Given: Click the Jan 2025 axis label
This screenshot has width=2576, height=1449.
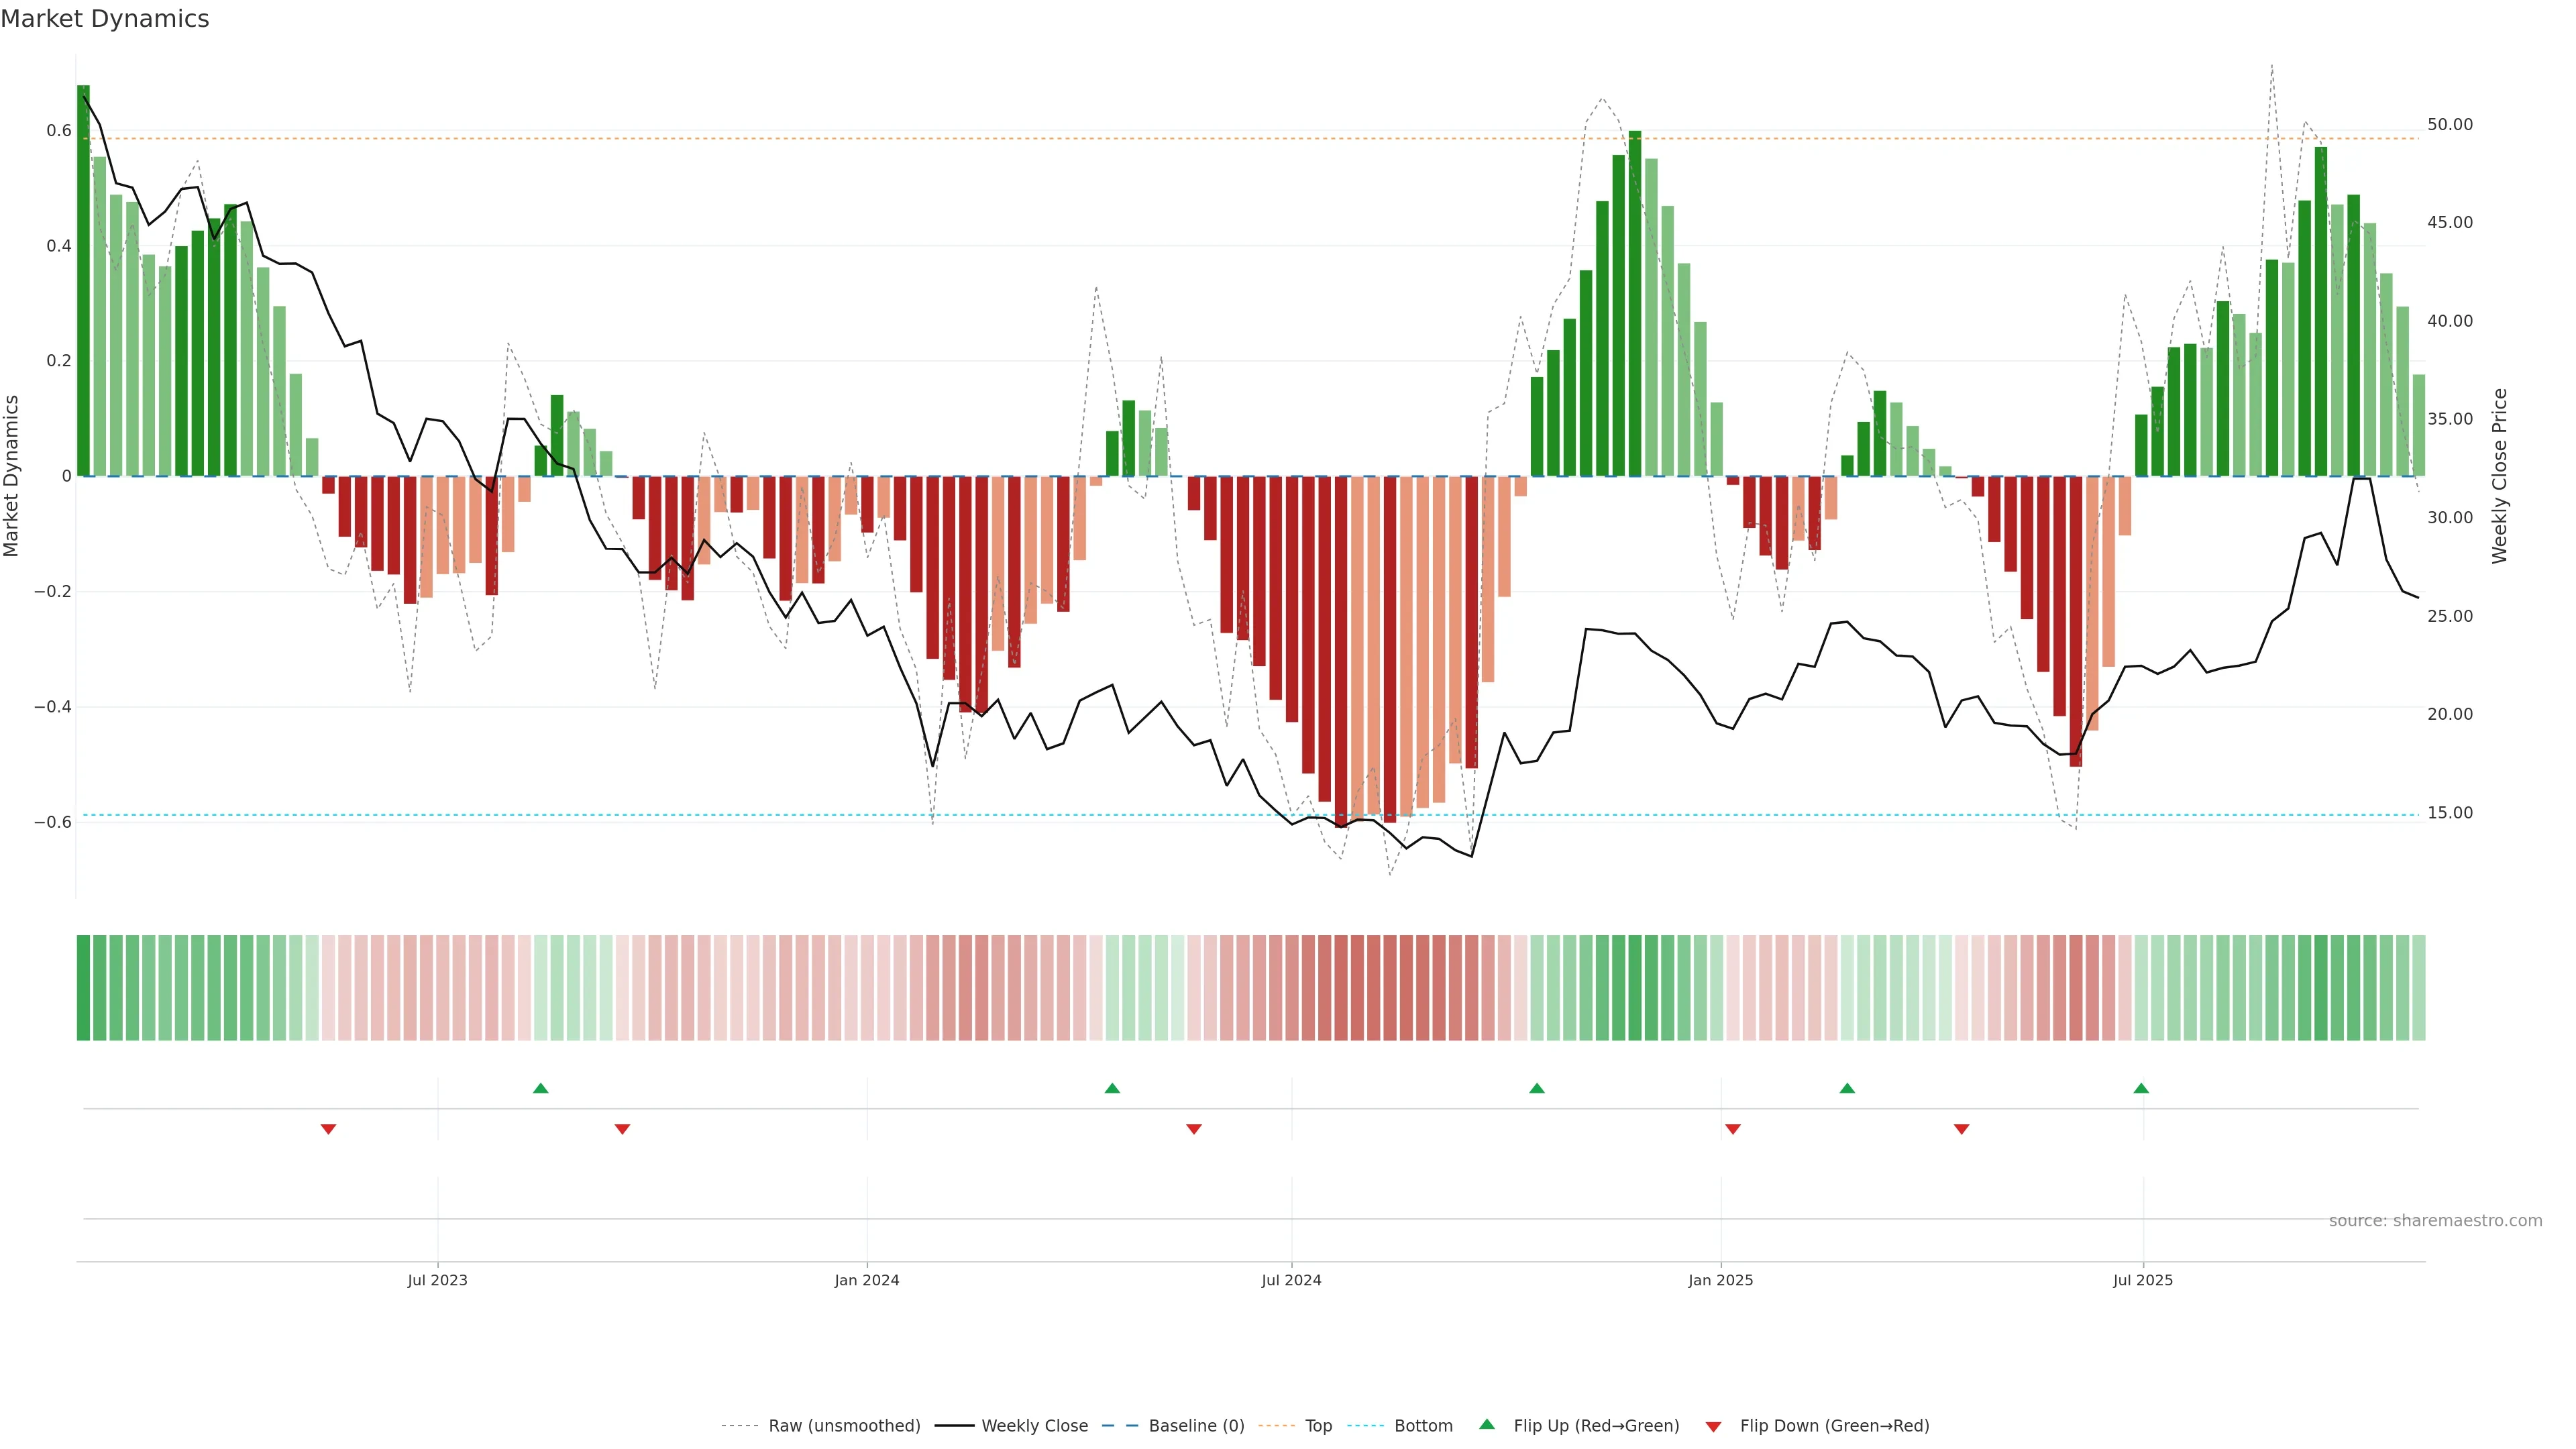Looking at the screenshot, I should click(x=1720, y=1280).
